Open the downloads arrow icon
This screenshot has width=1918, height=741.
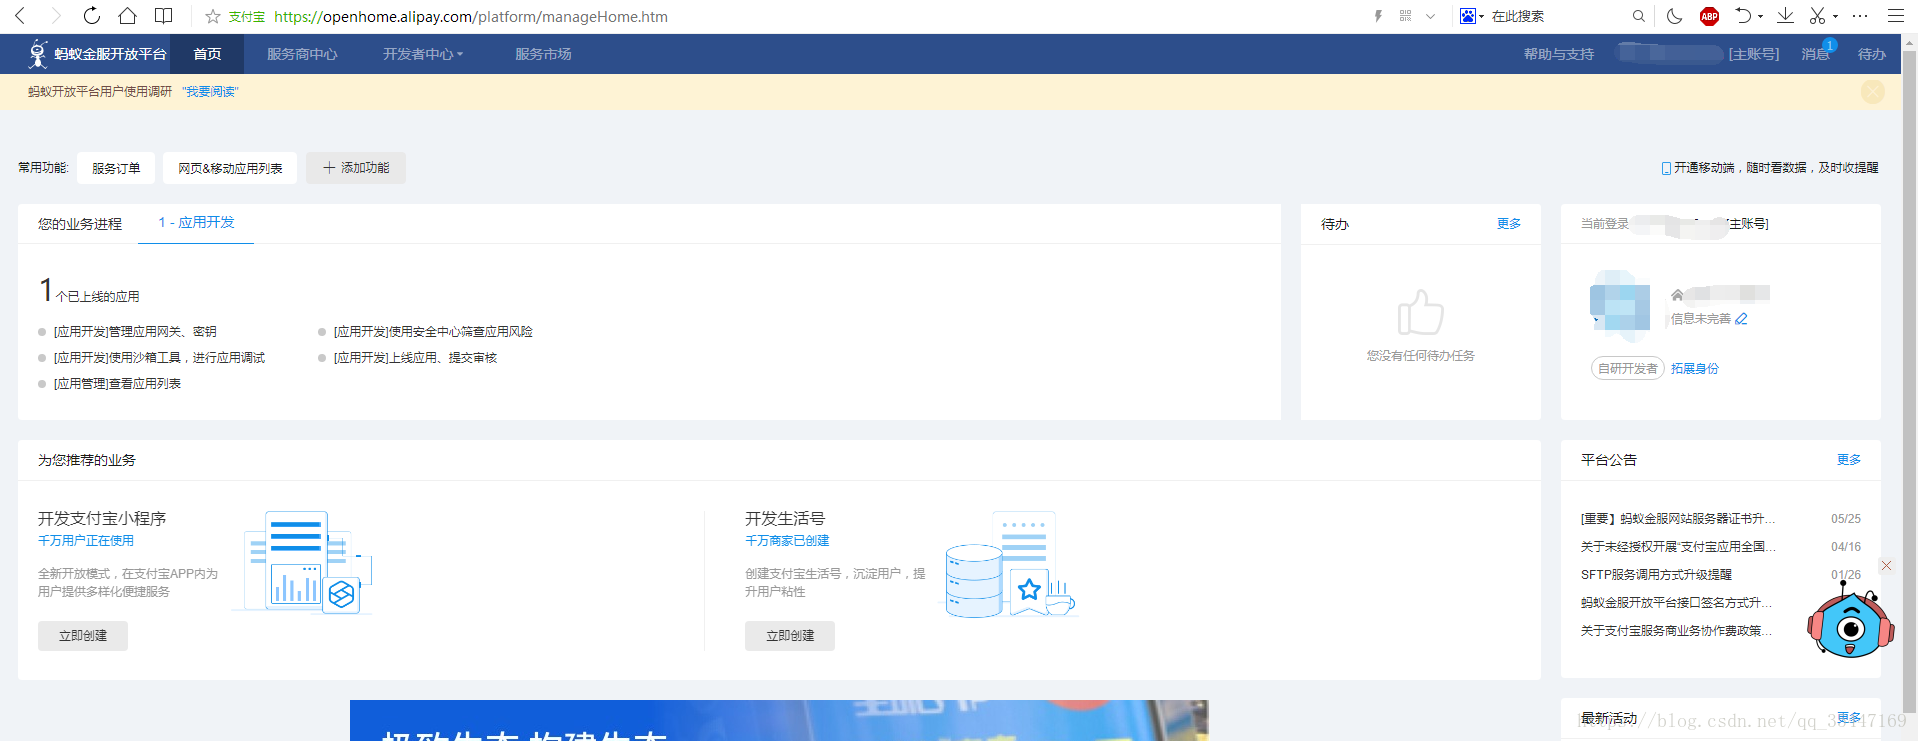click(1785, 16)
